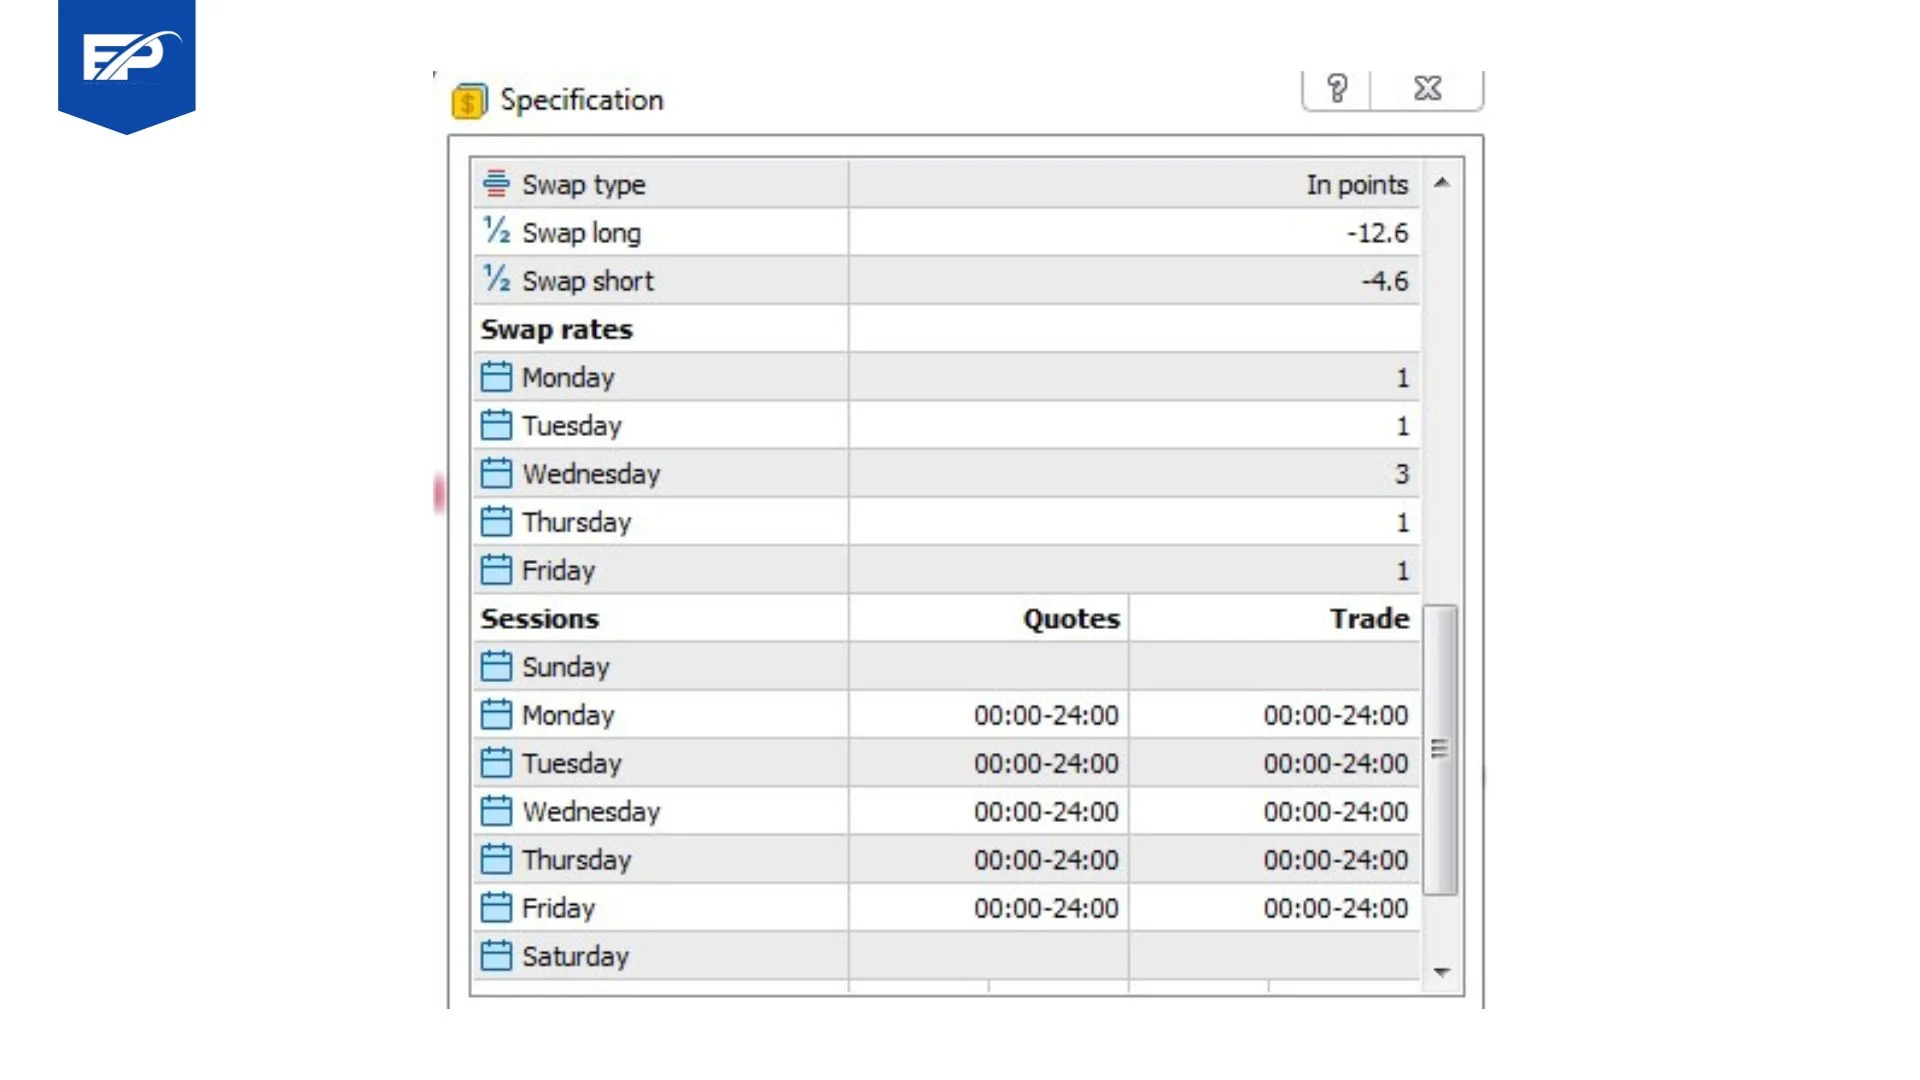Viewport: 1920px width, 1080px height.
Task: Click calendar icon for swap-rate Tuesday
Action: pos(496,425)
